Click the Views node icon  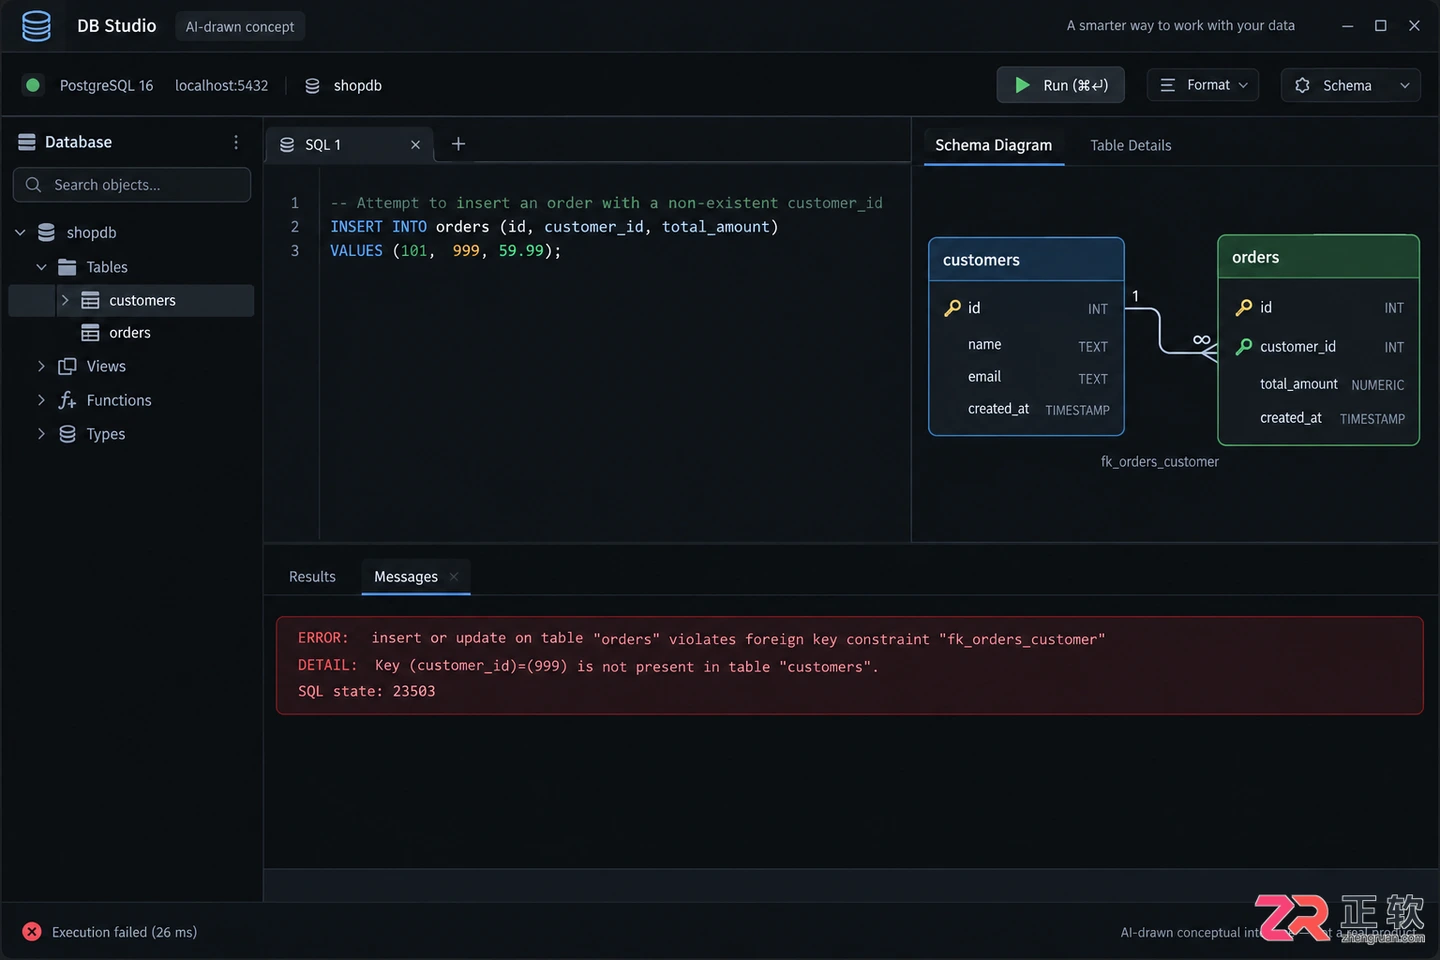pos(67,366)
